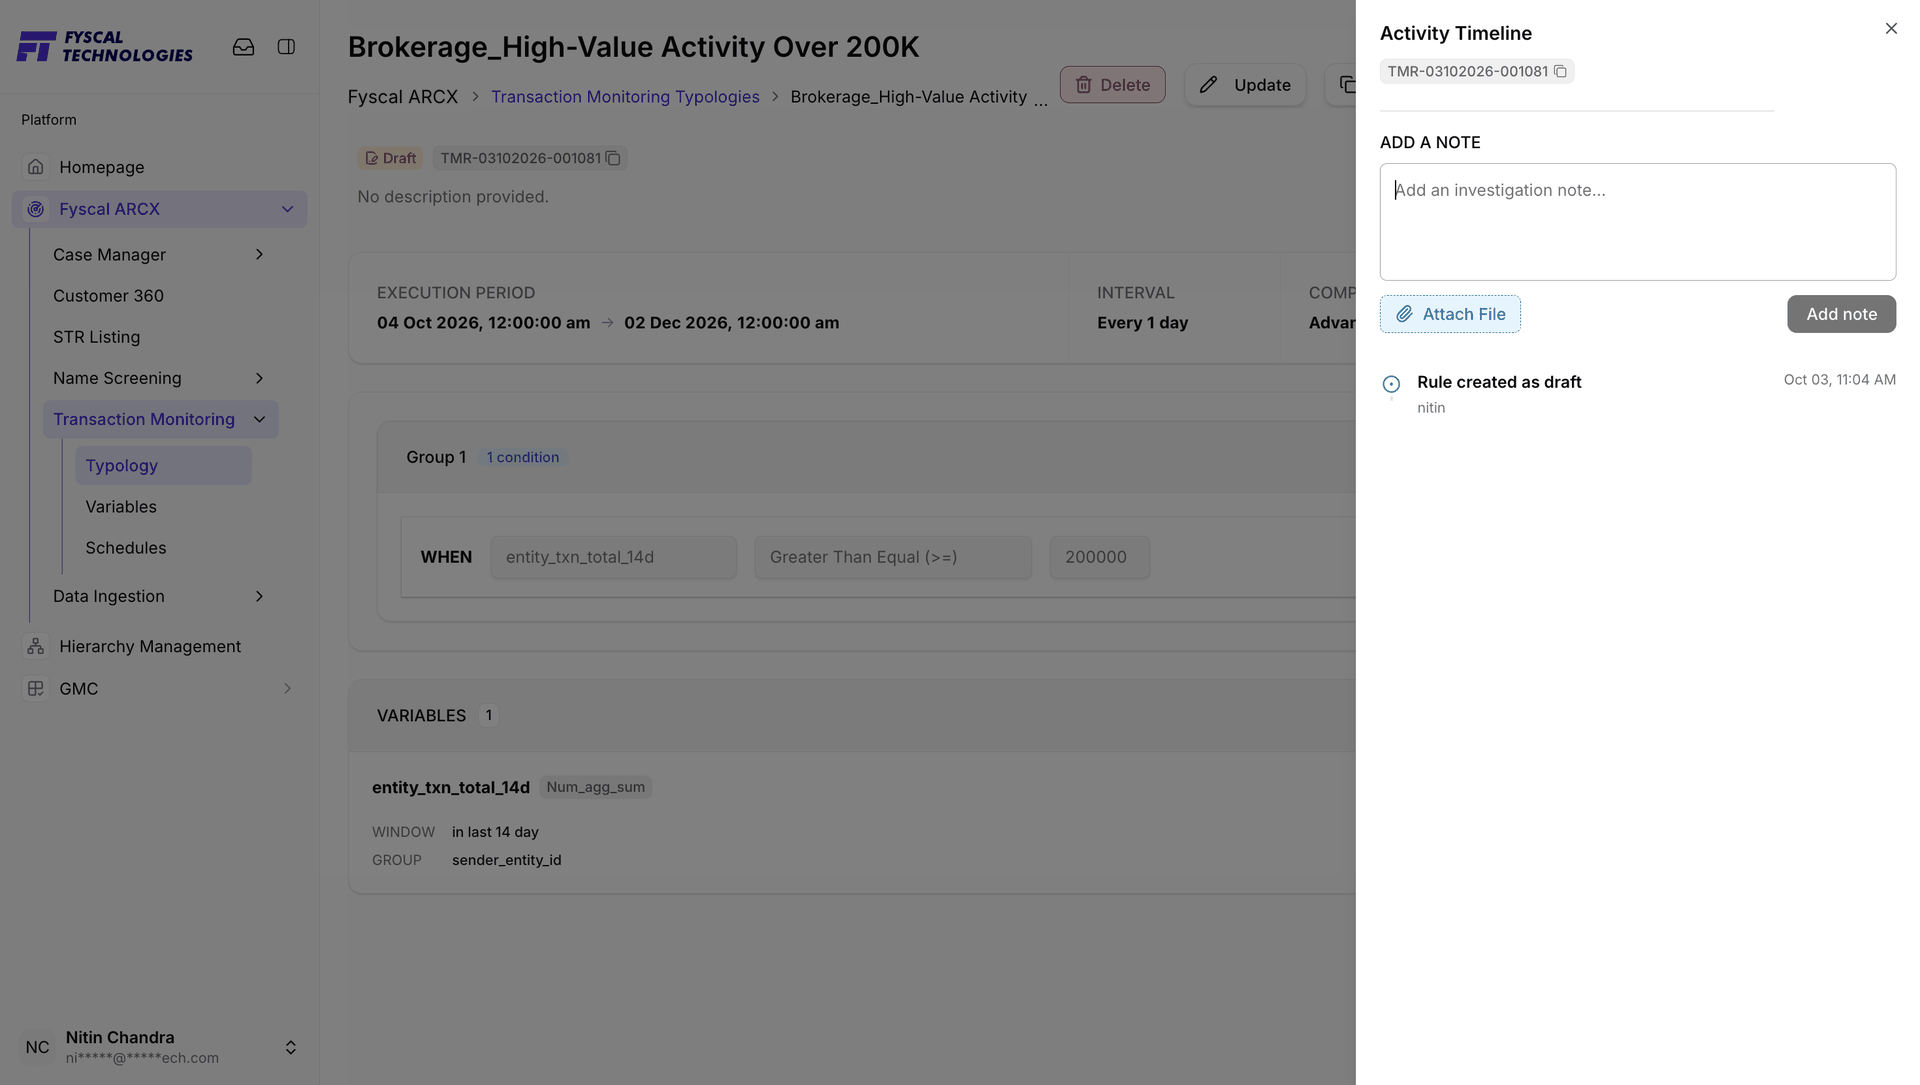
Task: Click the duplicate icon beside Update
Action: pyautogui.click(x=1346, y=85)
